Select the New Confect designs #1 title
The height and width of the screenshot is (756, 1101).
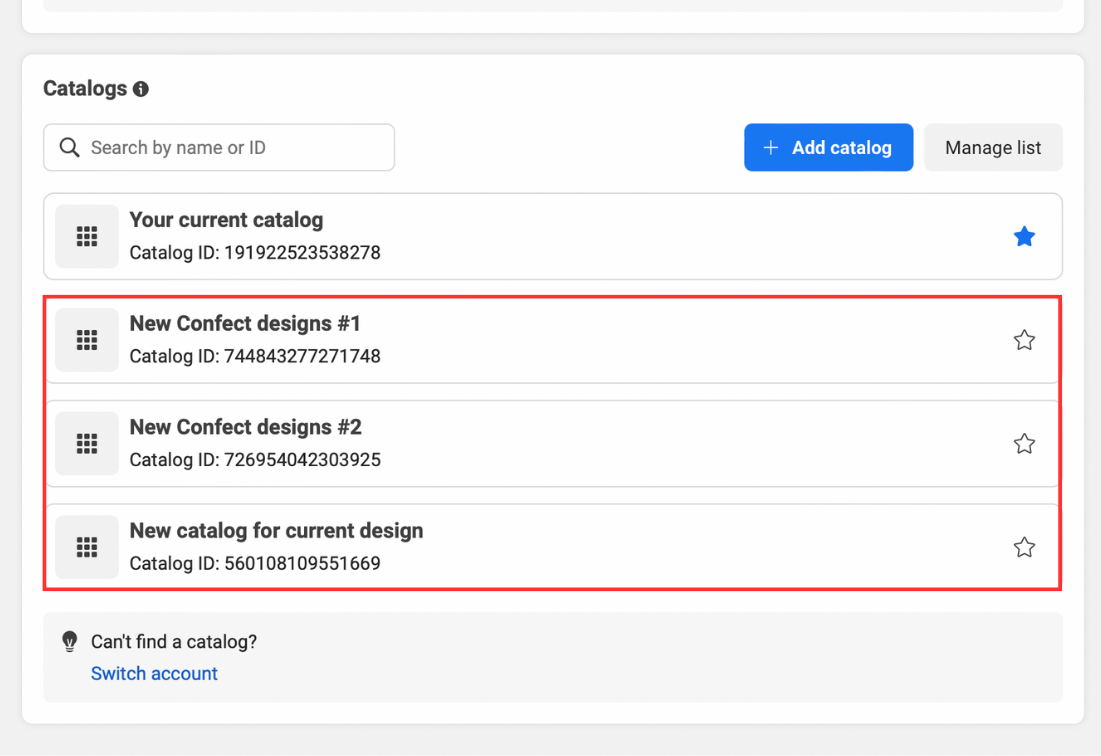point(245,324)
